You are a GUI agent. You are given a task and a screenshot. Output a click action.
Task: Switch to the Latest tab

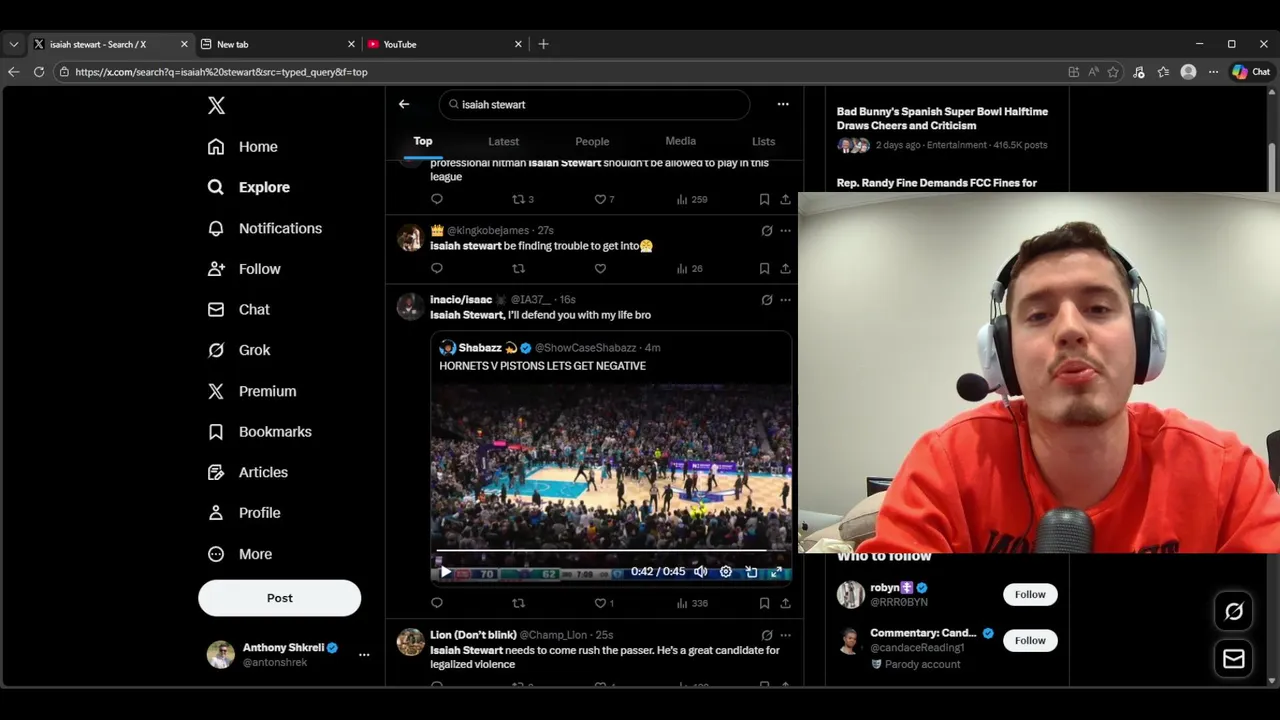(x=503, y=141)
